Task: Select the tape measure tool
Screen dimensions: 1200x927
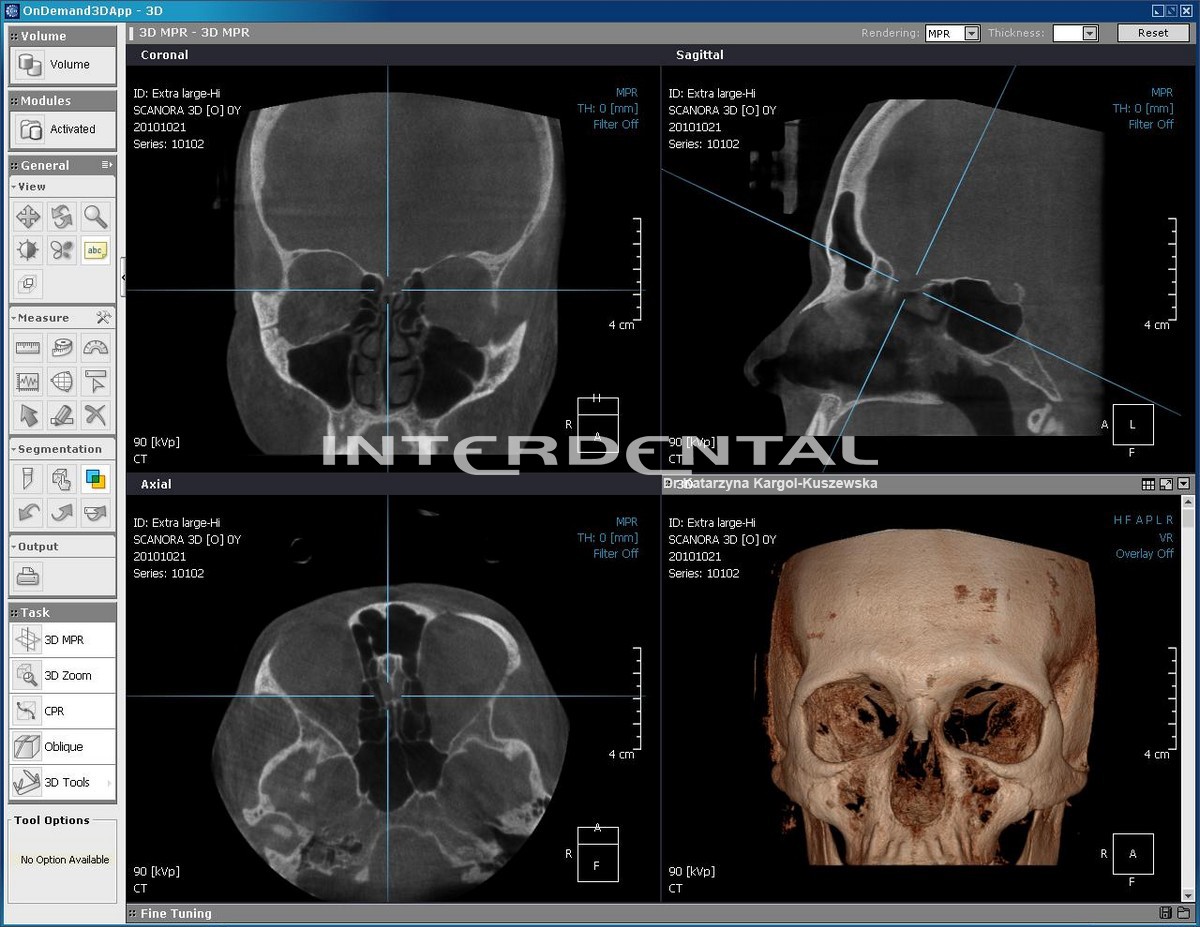Action: [x=62, y=348]
